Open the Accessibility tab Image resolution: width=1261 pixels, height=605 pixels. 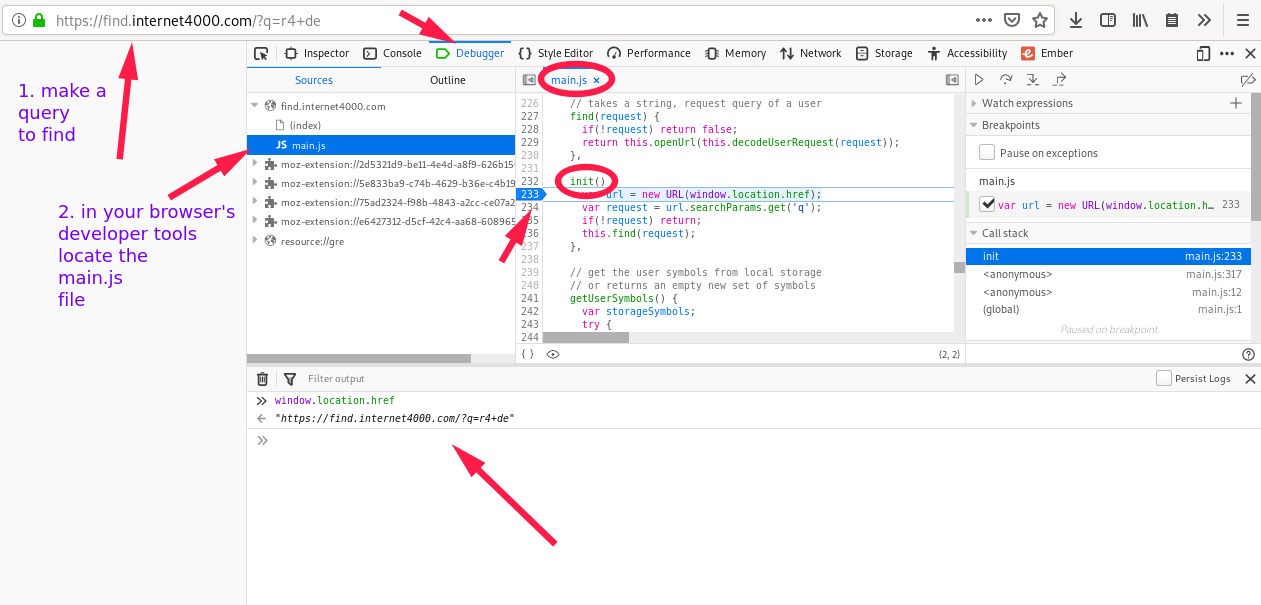[968, 54]
